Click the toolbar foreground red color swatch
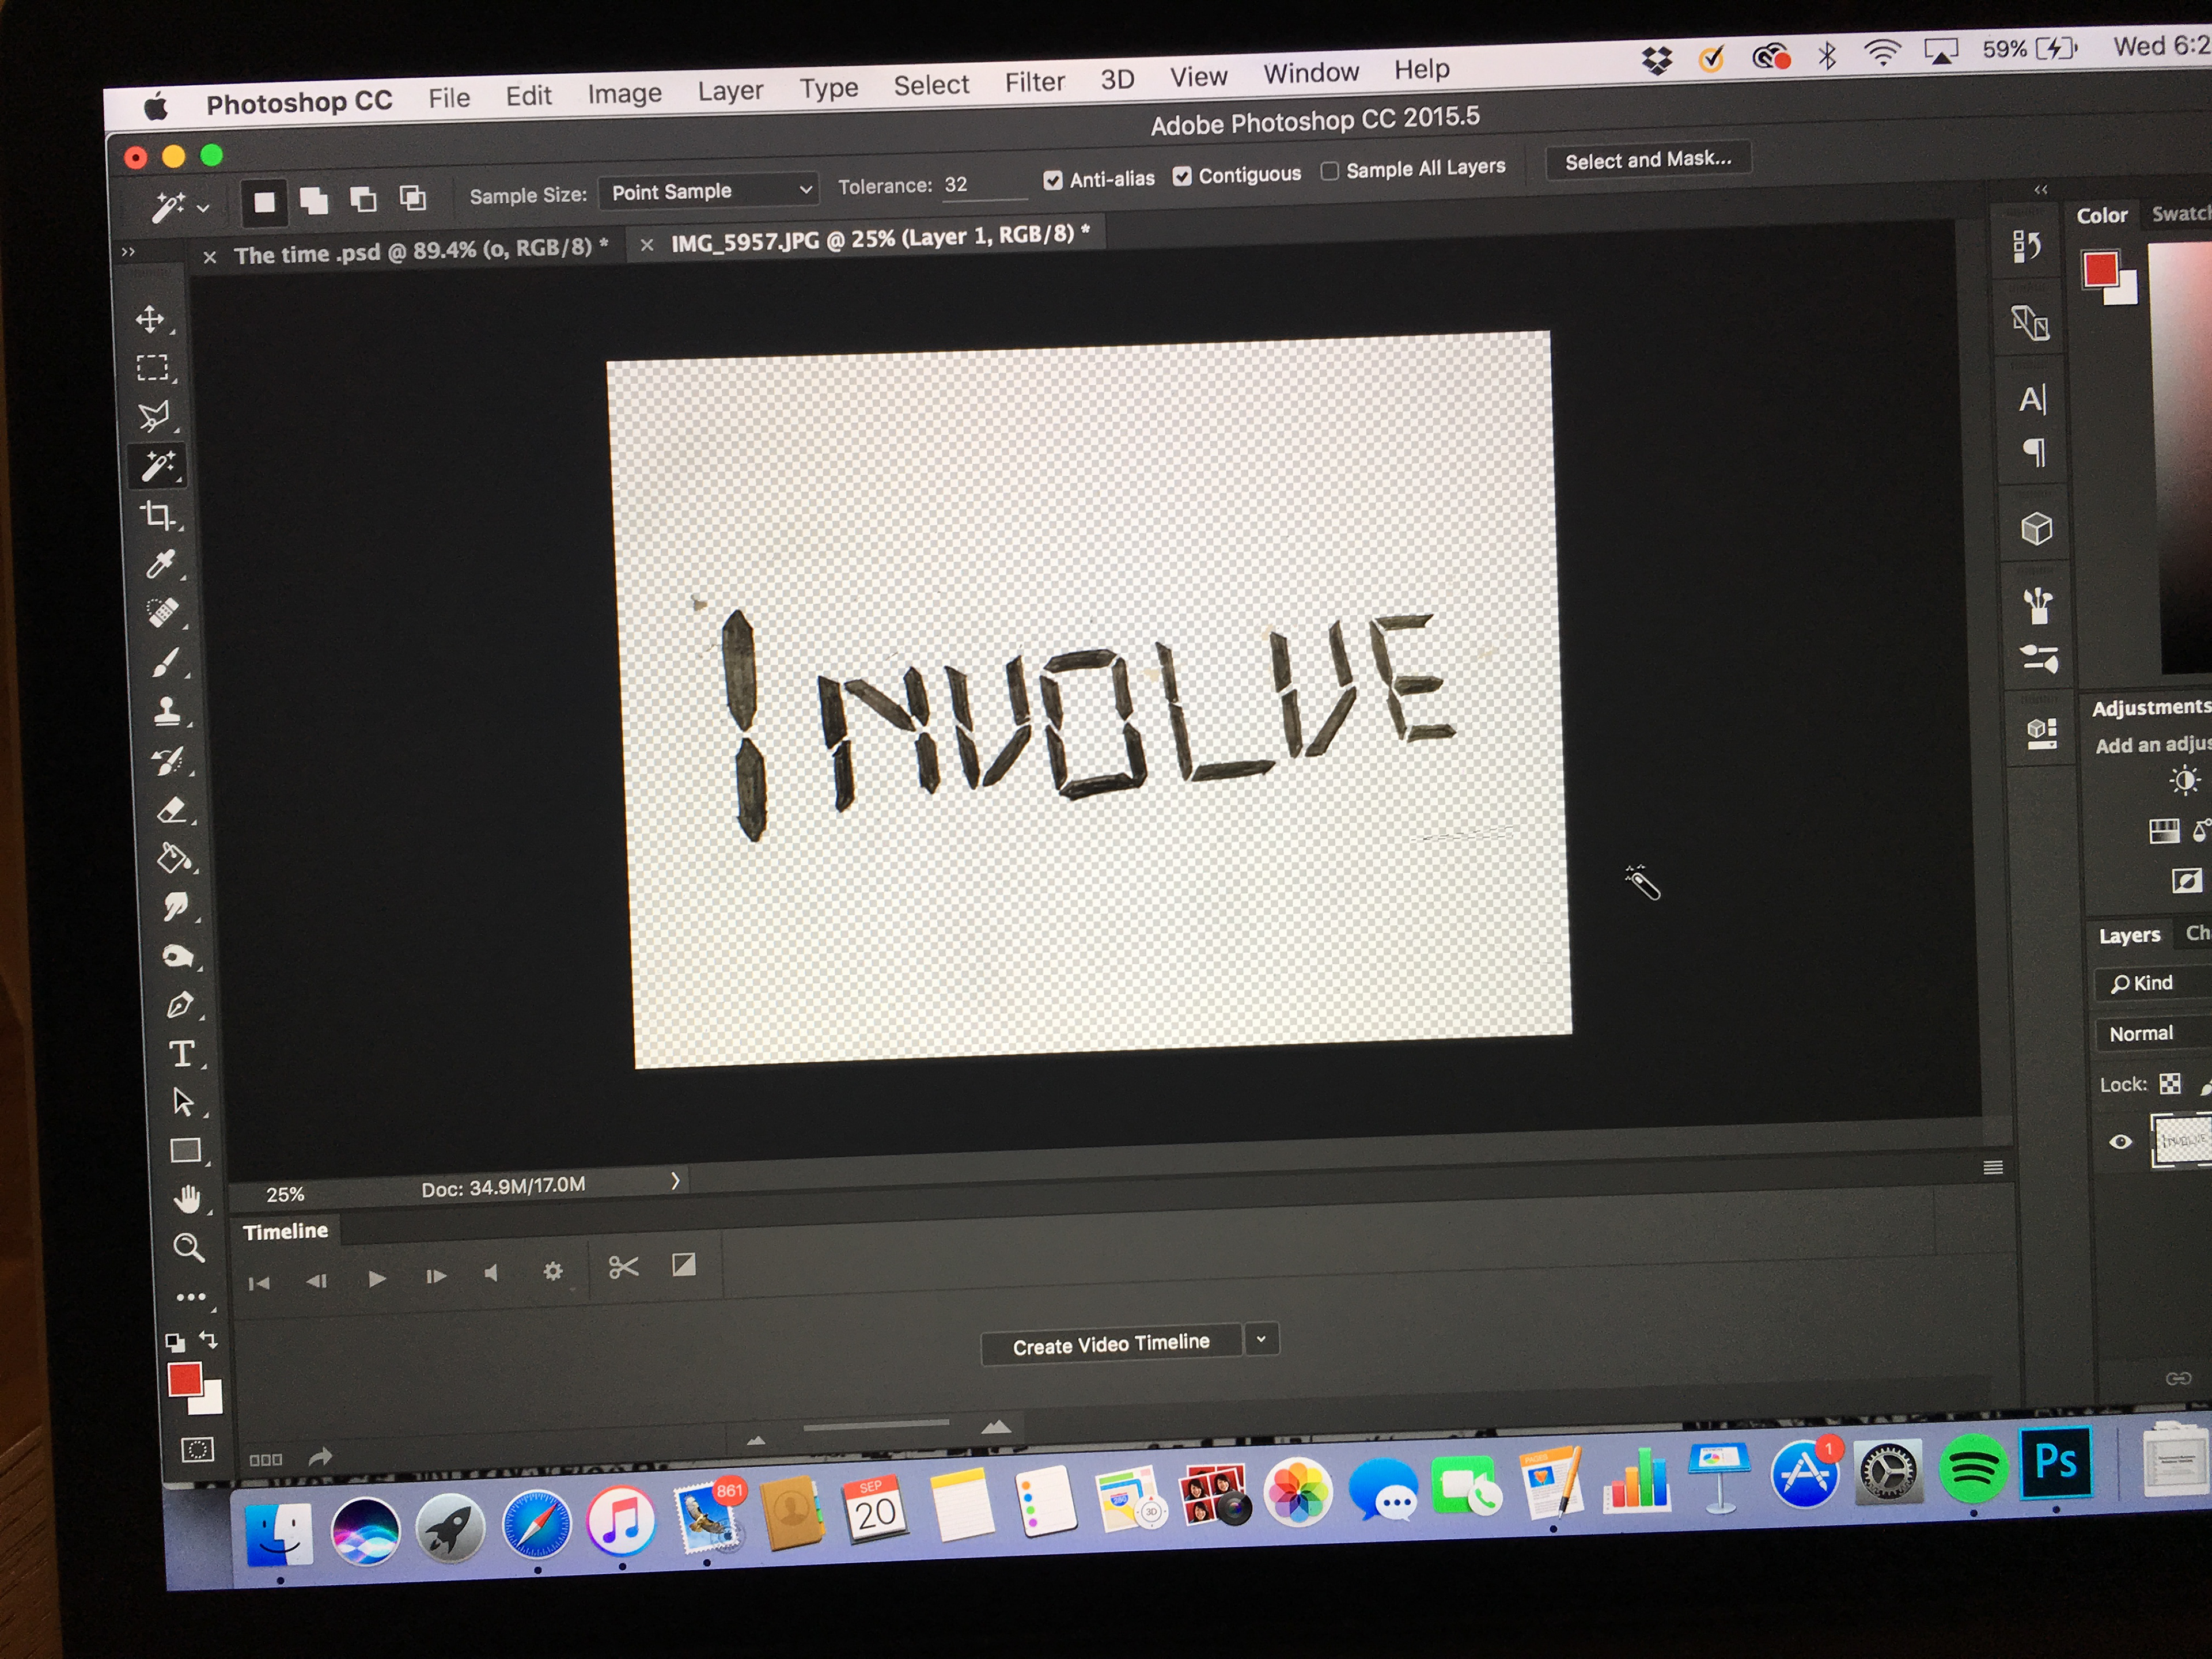The width and height of the screenshot is (2212, 1659). [184, 1379]
